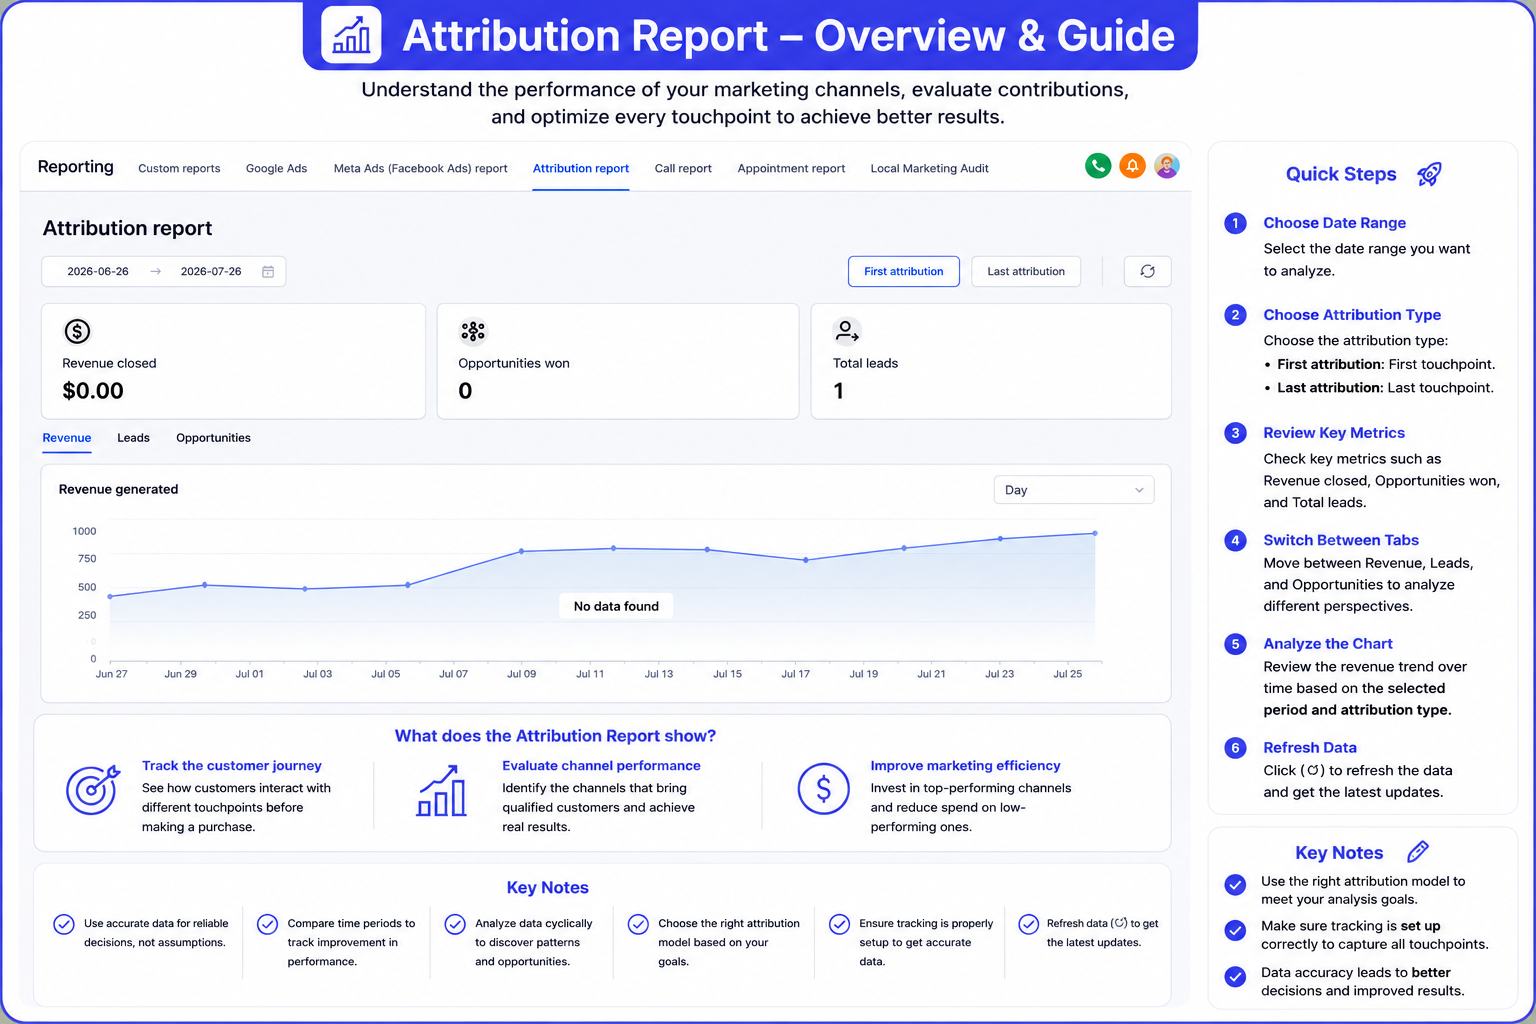This screenshot has height=1024, width=1536.
Task: Click the Quick Steps rocket icon
Action: click(x=1429, y=174)
